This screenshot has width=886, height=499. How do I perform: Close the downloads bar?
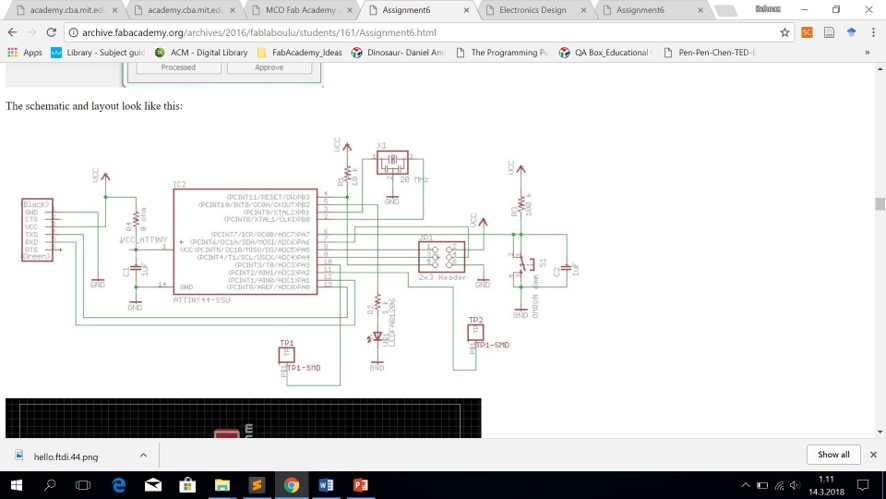point(873,454)
